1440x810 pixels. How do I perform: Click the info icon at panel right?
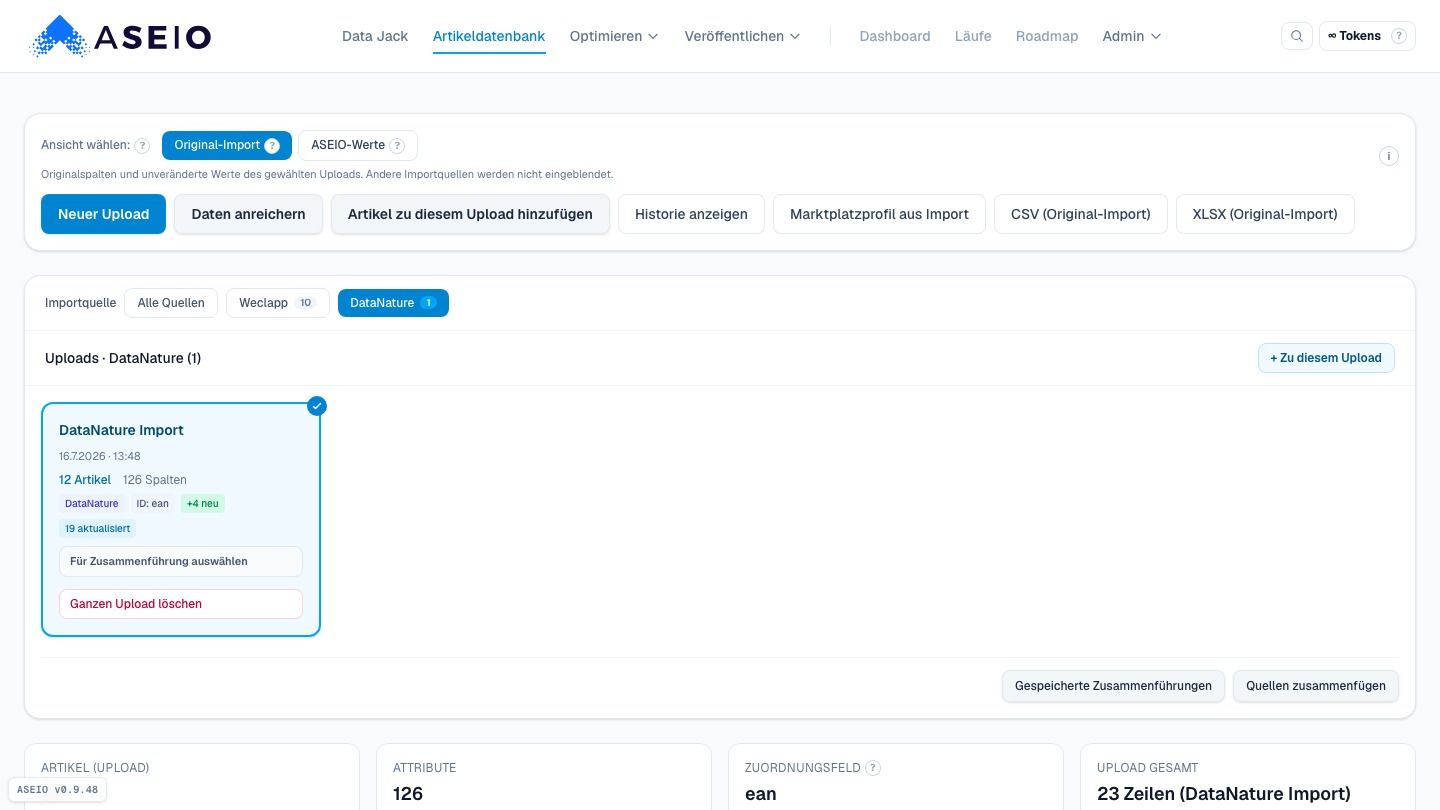pos(1389,156)
